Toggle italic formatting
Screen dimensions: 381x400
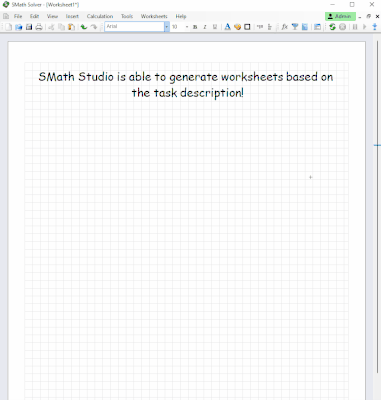tap(205, 27)
